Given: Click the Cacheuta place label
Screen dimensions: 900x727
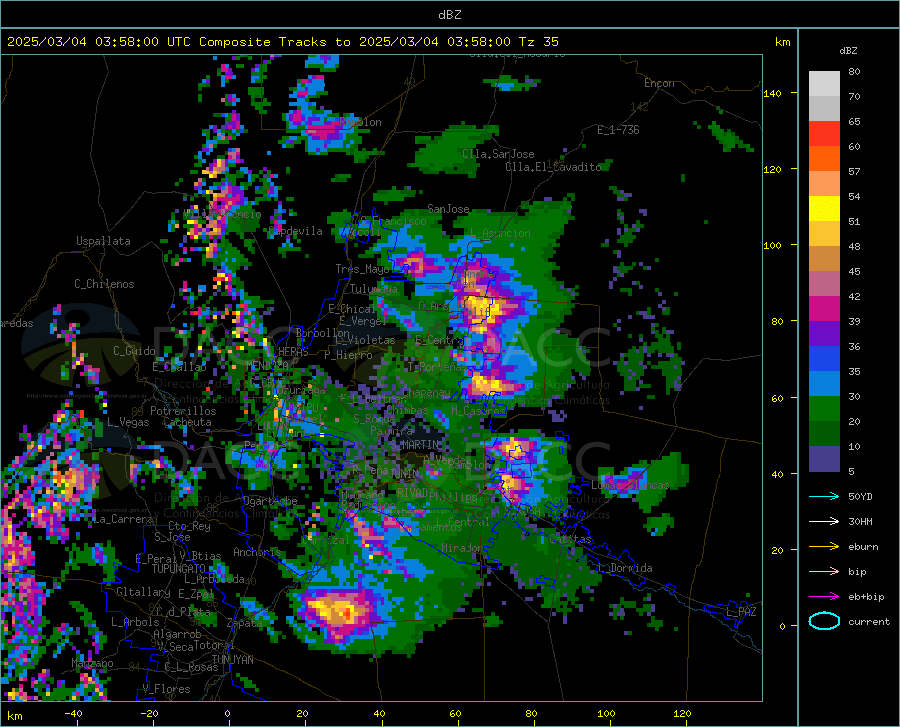Looking at the screenshot, I should click(x=187, y=422).
